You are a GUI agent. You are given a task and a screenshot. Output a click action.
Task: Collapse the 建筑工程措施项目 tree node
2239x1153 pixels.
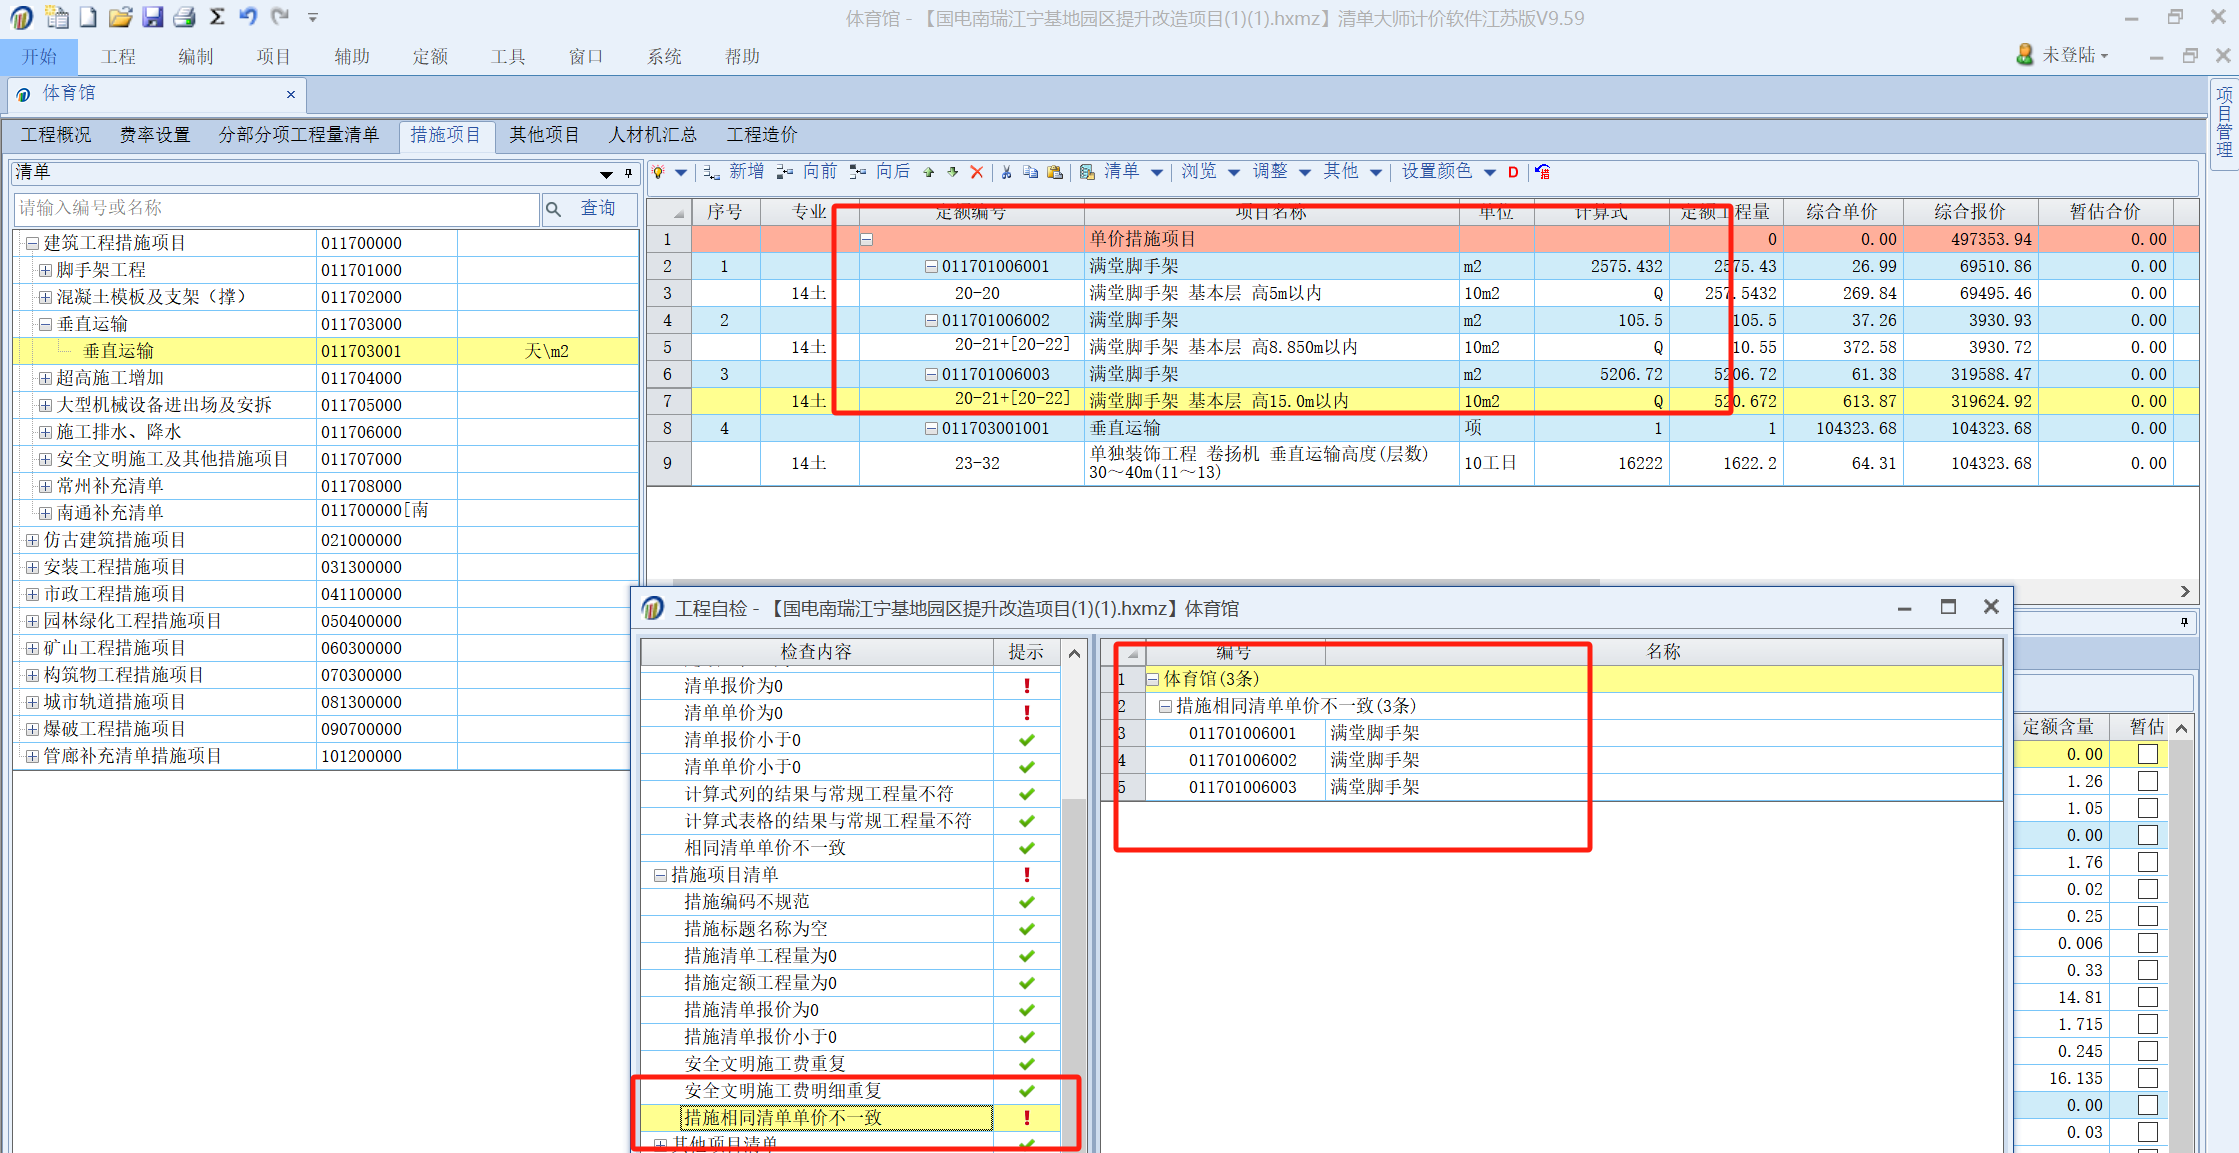pos(31,243)
